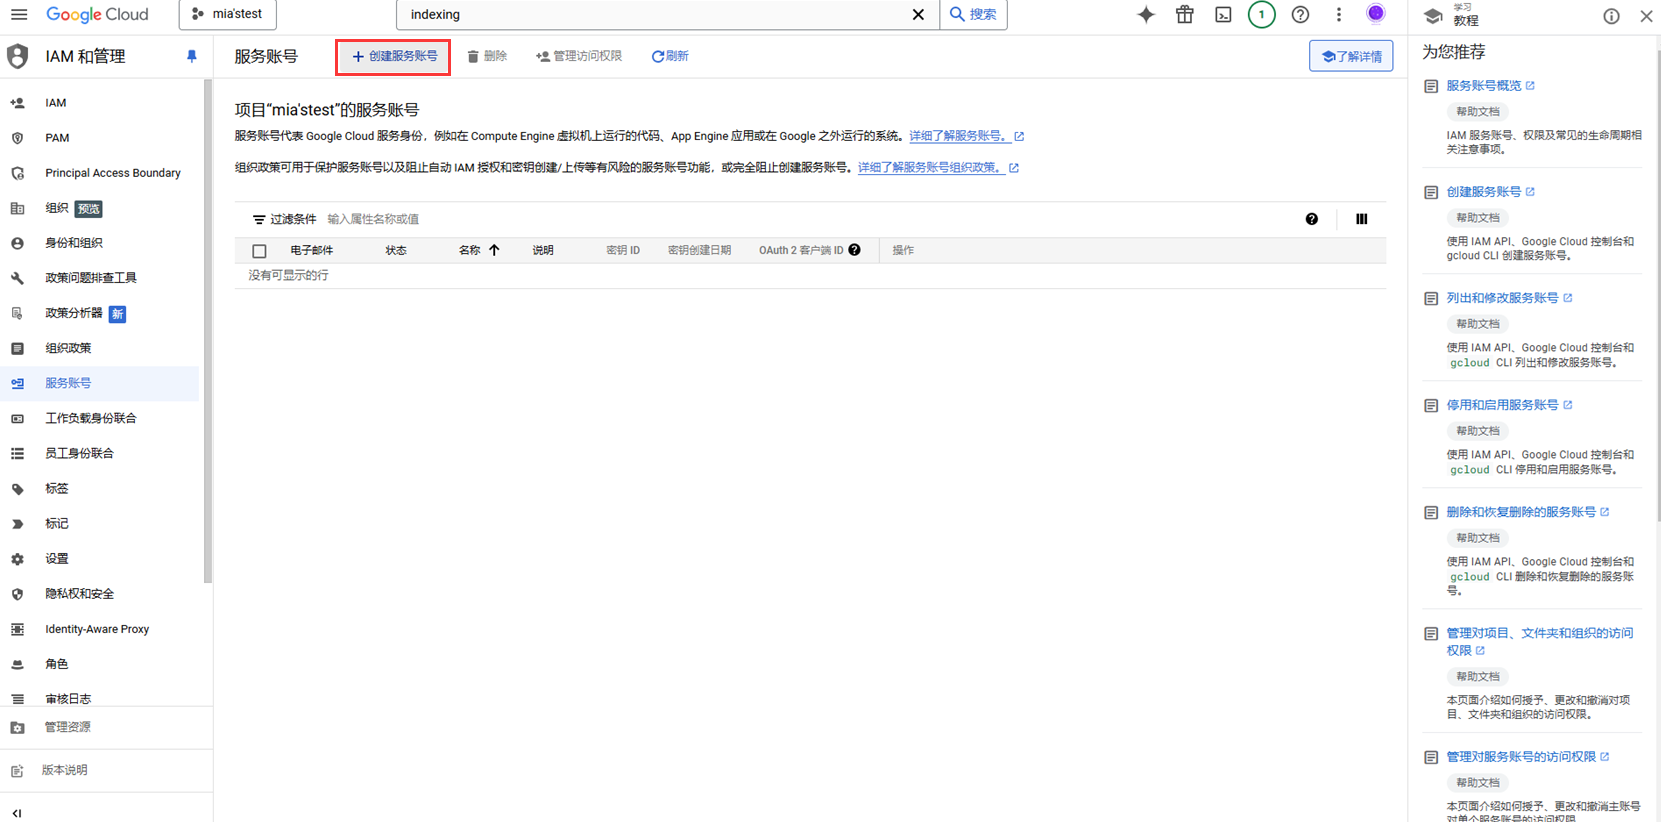Click OAuth 2 客户端 ID help icon
The image size is (1661, 822).
click(x=855, y=250)
